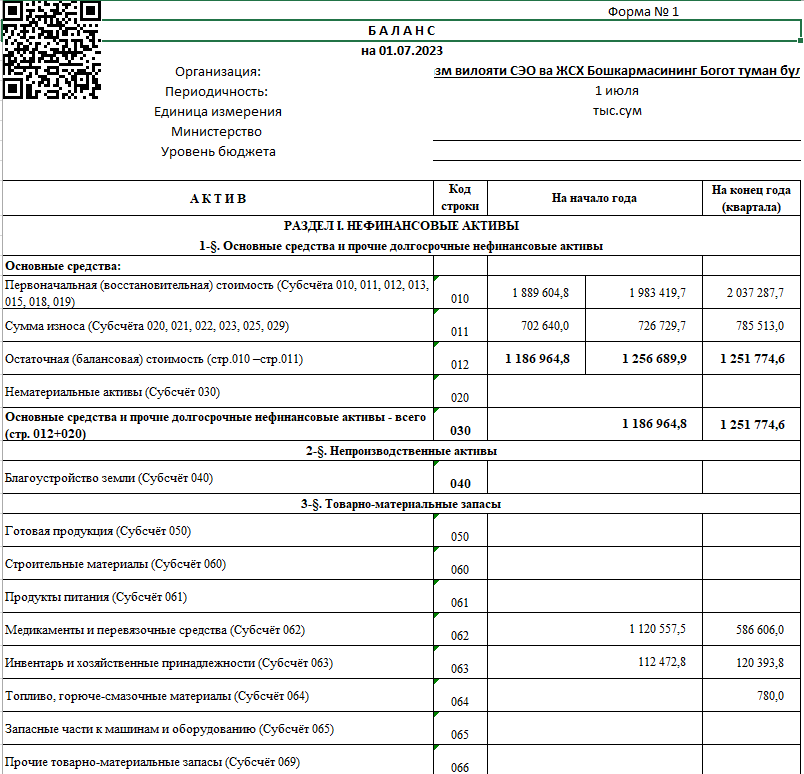Click '2-§. Непроизводственные активы' heading
The image size is (804, 774).
tap(401, 451)
